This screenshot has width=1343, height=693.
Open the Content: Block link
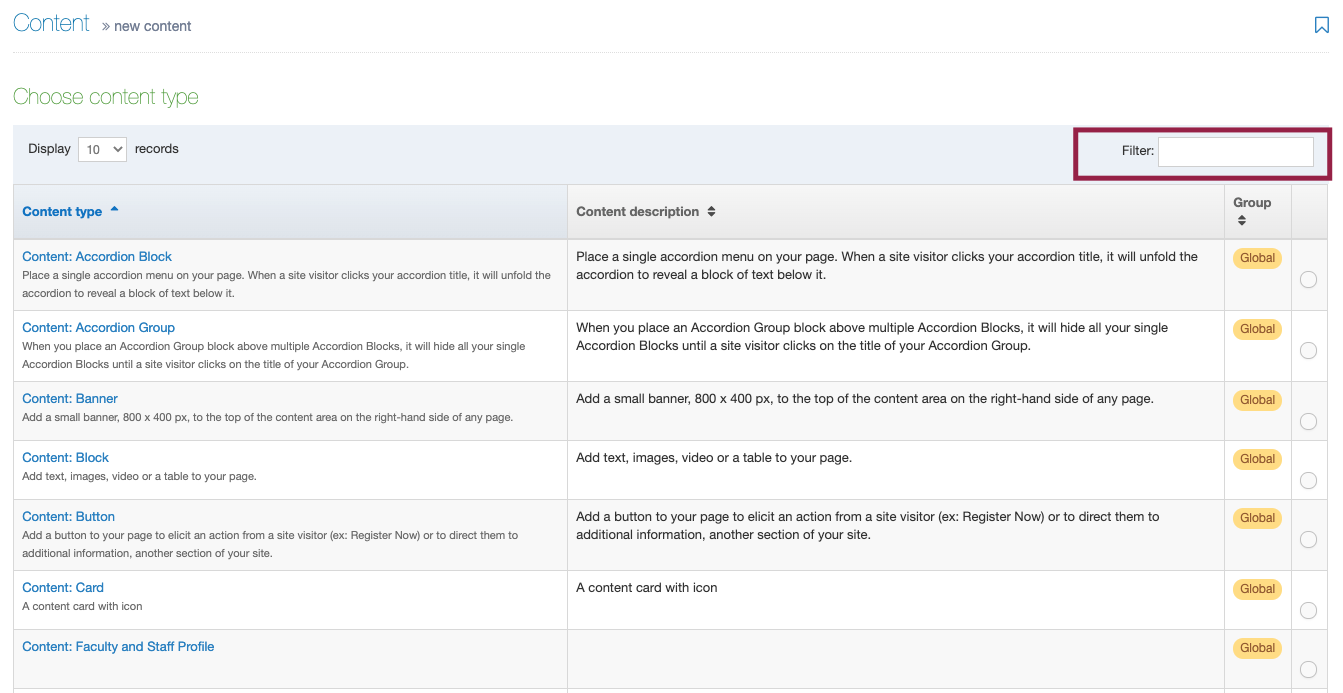click(x=65, y=457)
